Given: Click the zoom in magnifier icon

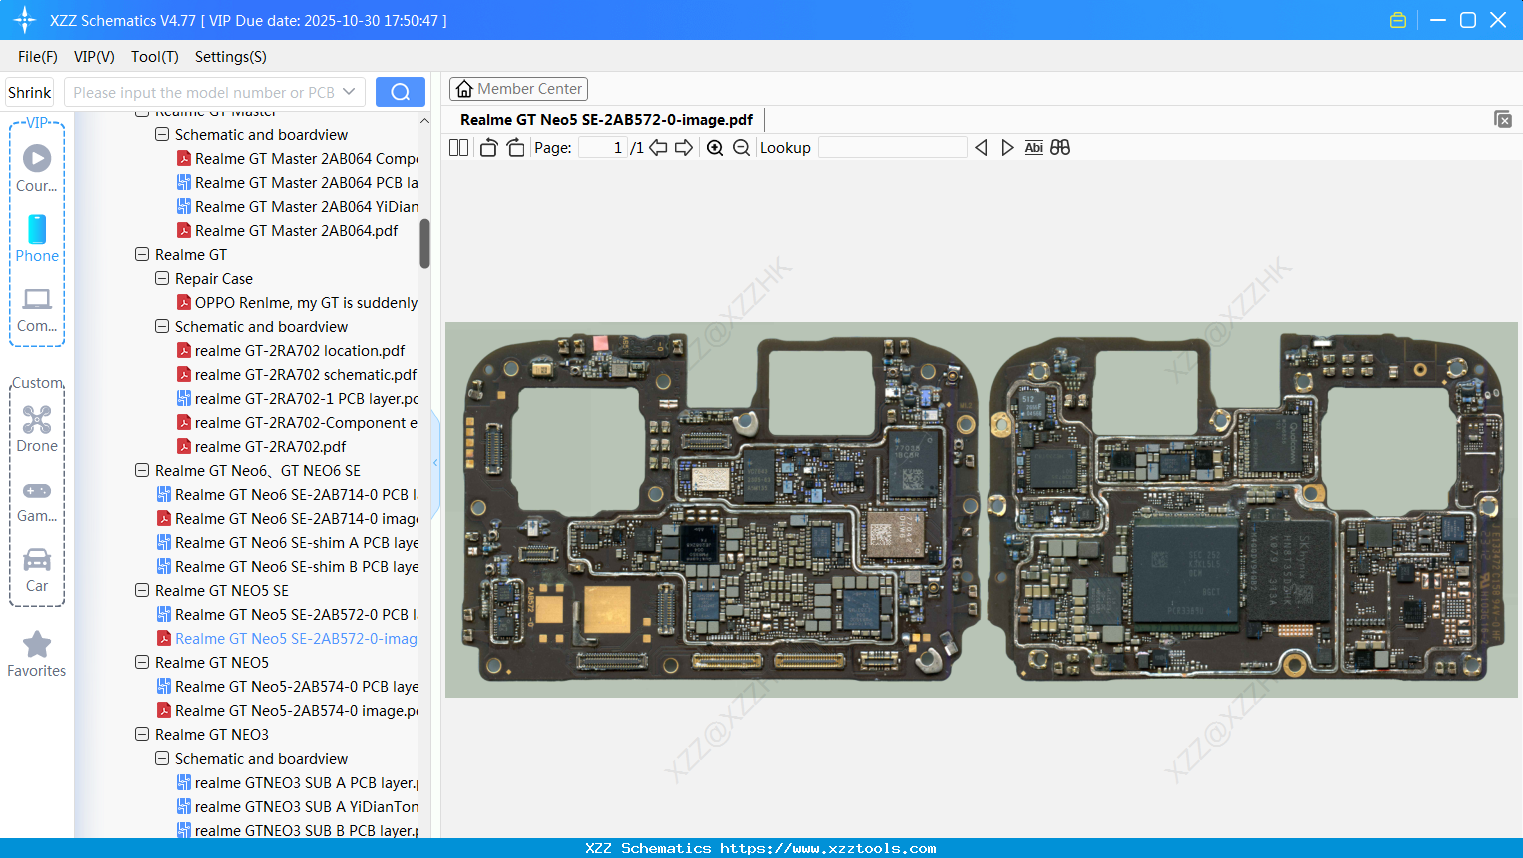Looking at the screenshot, I should (x=715, y=148).
